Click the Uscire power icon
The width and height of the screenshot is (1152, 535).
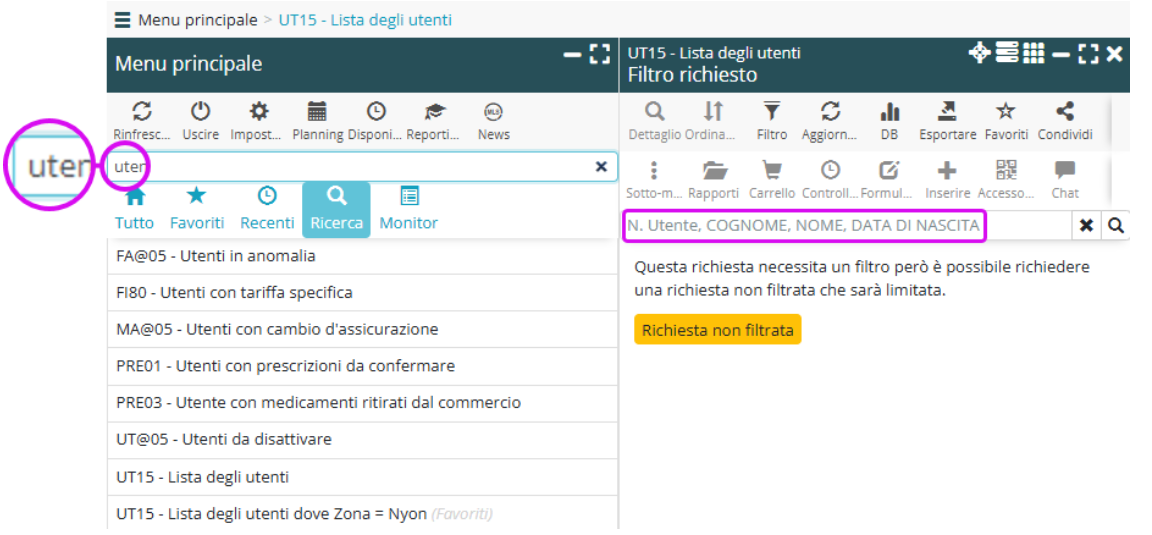tap(200, 112)
